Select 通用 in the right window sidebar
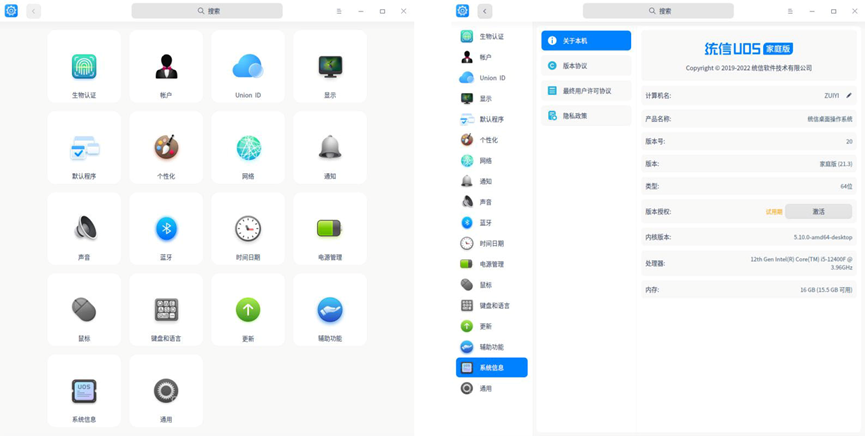 coord(492,389)
